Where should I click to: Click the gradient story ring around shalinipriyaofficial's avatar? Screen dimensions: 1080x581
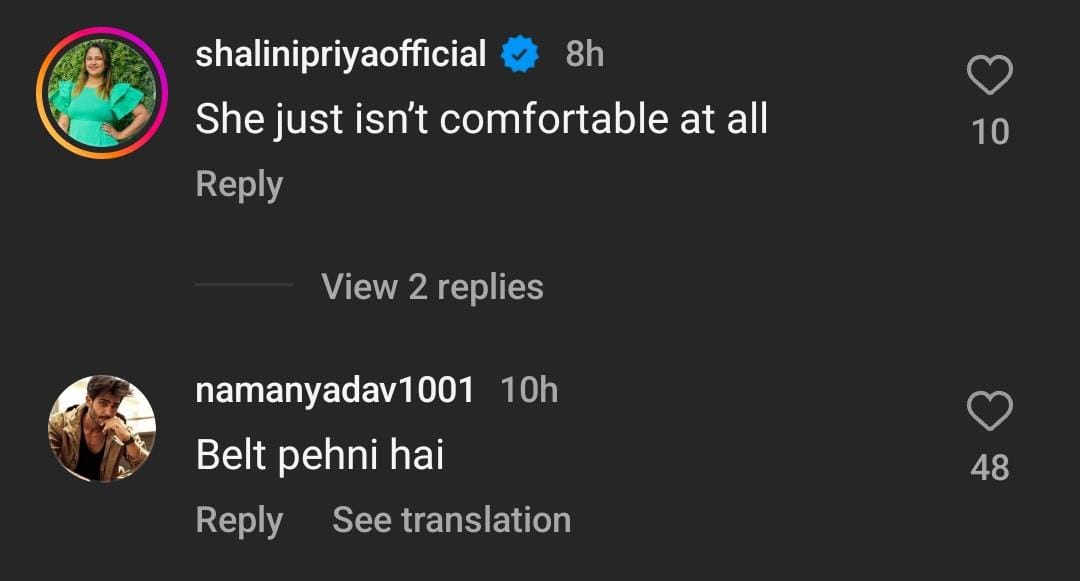point(41,95)
